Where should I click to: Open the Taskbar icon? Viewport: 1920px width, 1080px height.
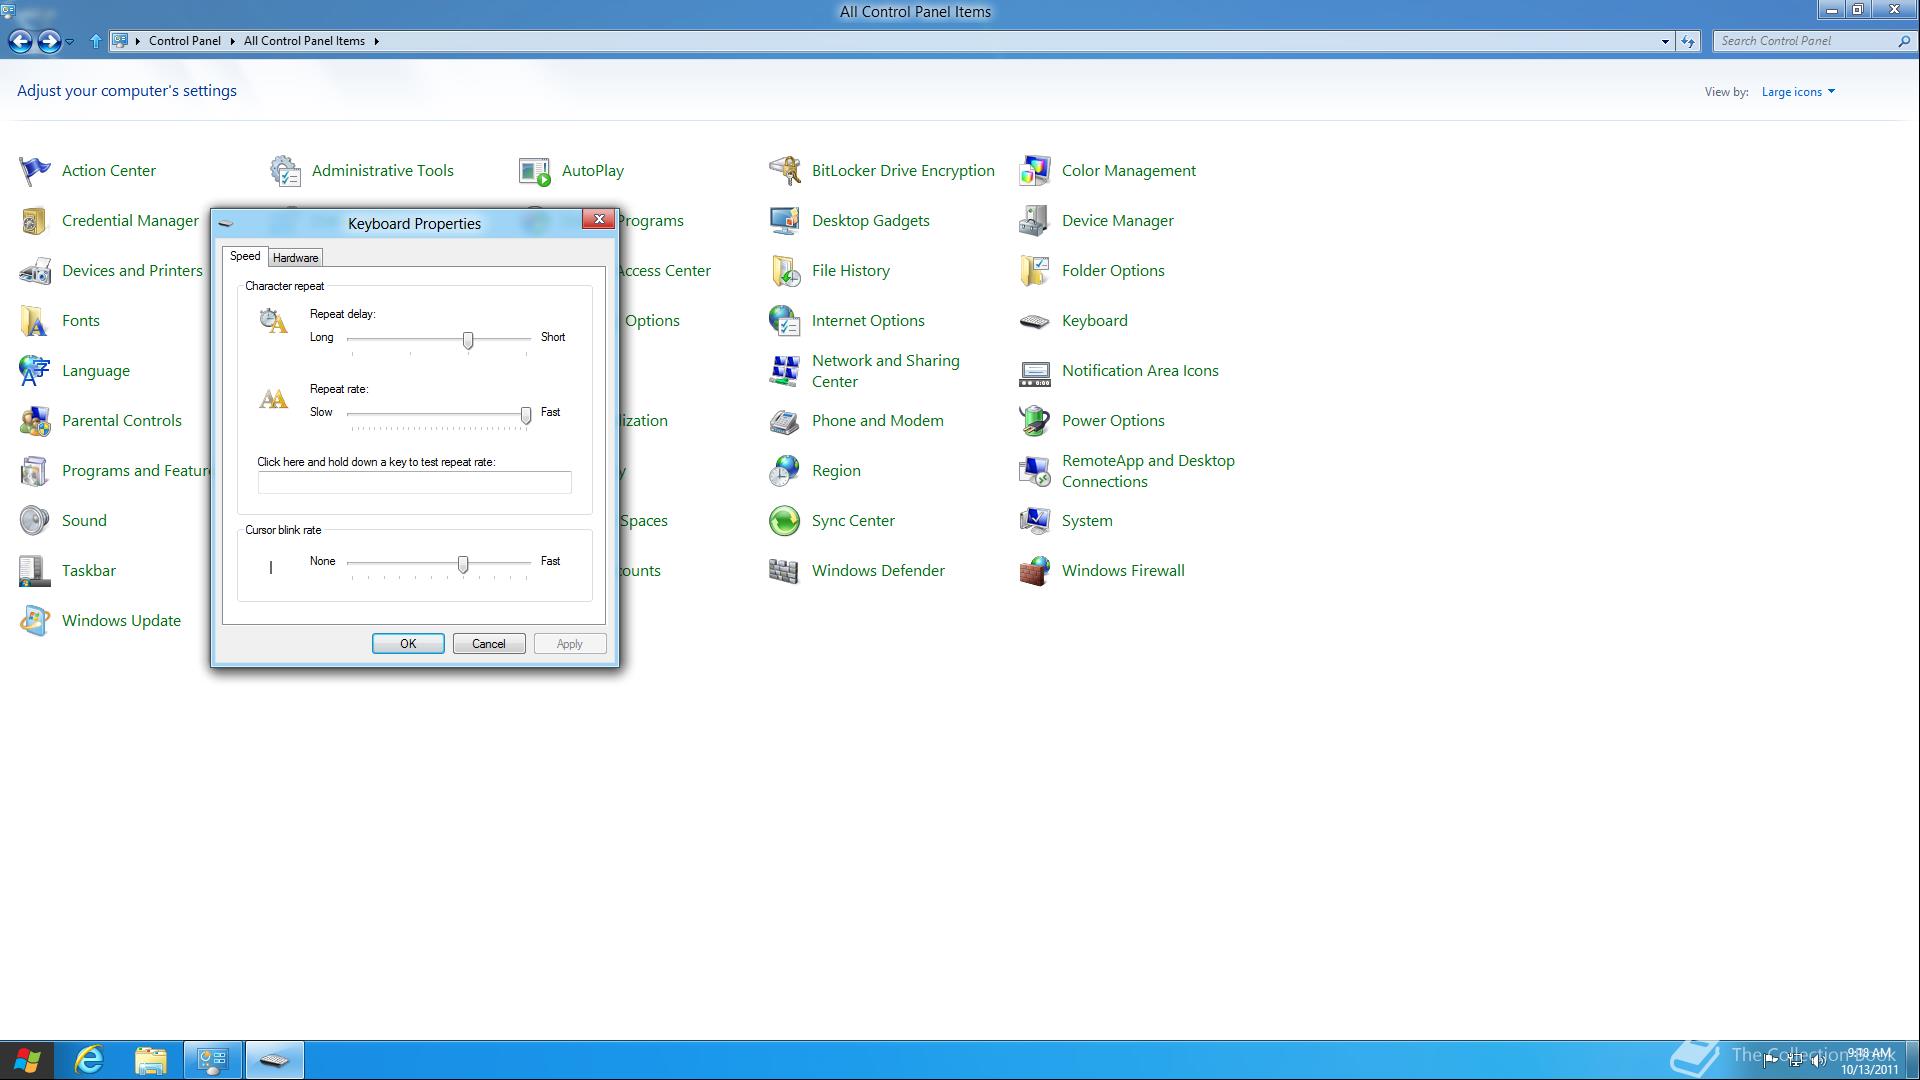35,571
